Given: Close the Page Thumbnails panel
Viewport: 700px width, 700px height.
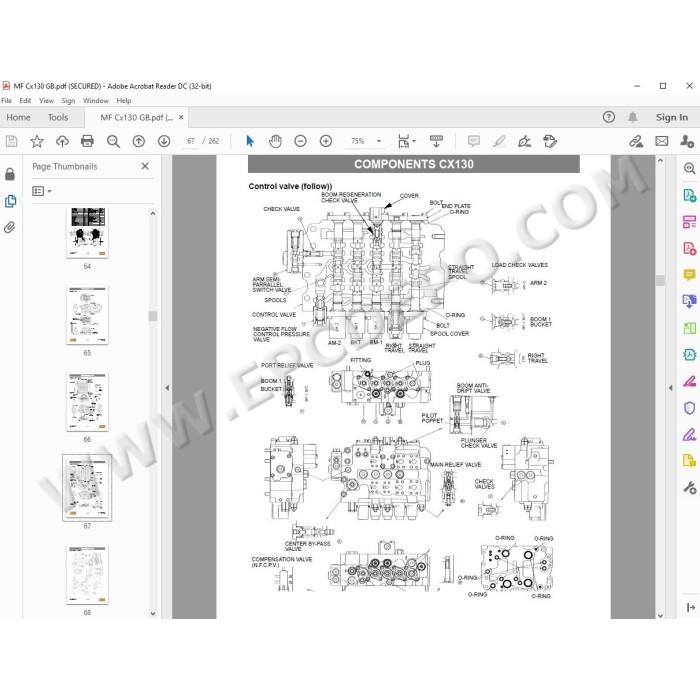Looking at the screenshot, I should [145, 166].
